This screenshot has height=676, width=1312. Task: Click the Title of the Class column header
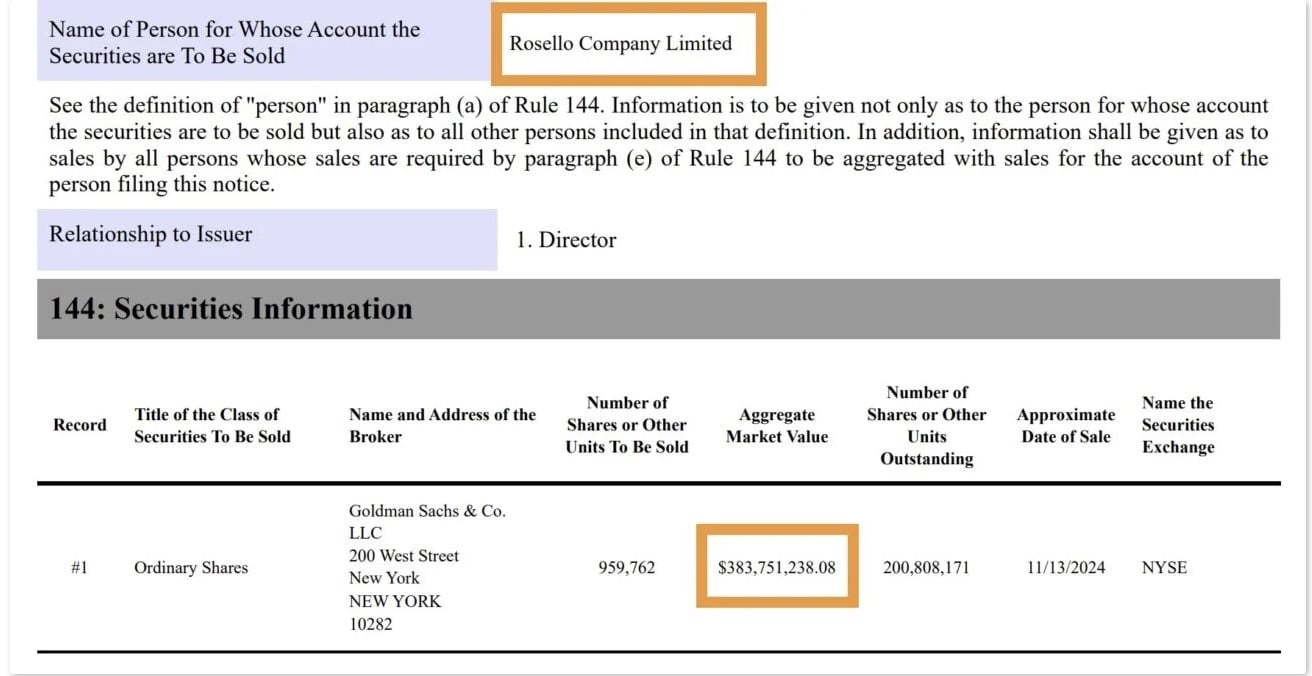(x=212, y=425)
